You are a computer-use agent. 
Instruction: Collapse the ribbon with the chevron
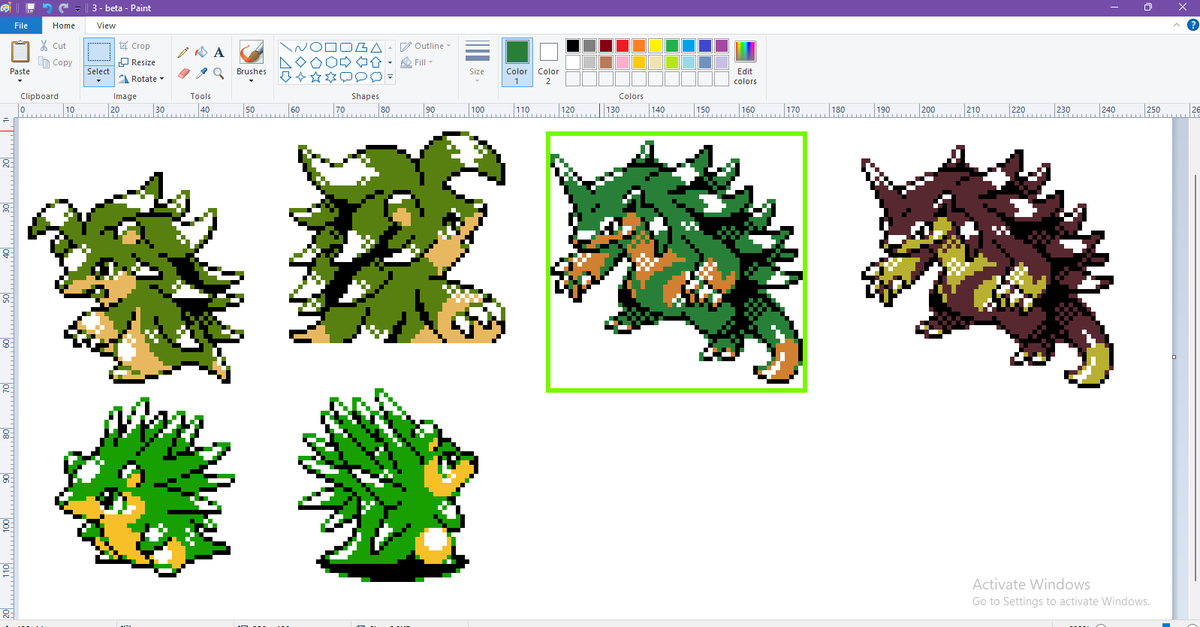point(1175,25)
